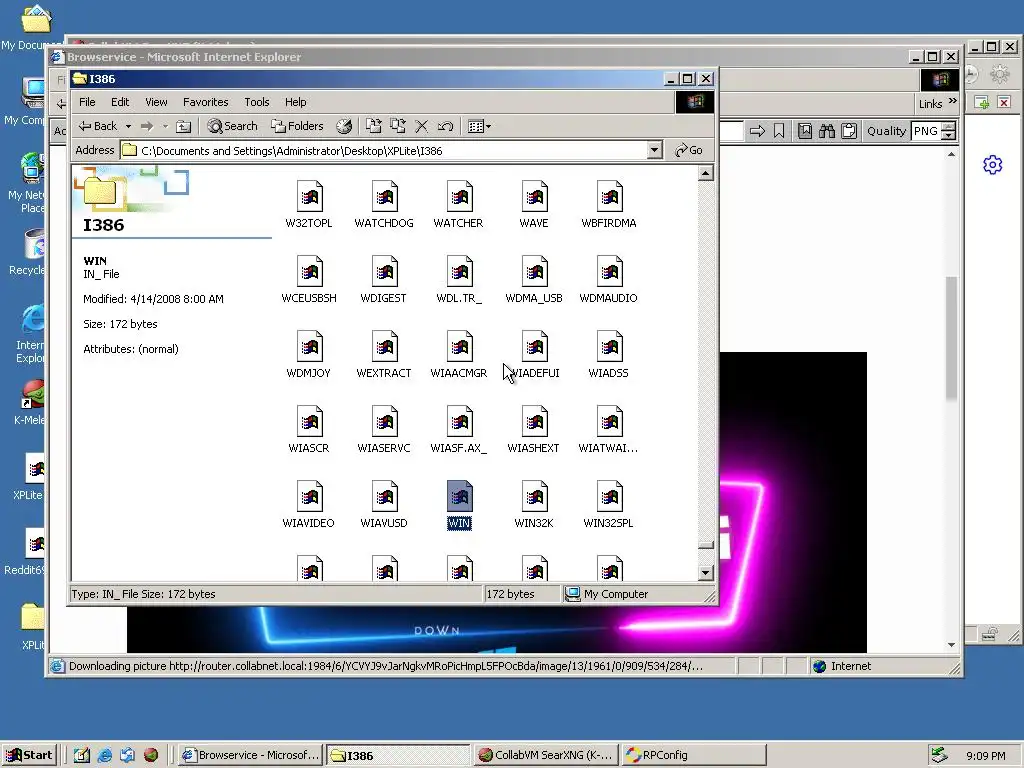Screen dimensions: 1024x768
Task: Decrease Quality with the spinner down arrow
Action: pyautogui.click(x=950, y=135)
